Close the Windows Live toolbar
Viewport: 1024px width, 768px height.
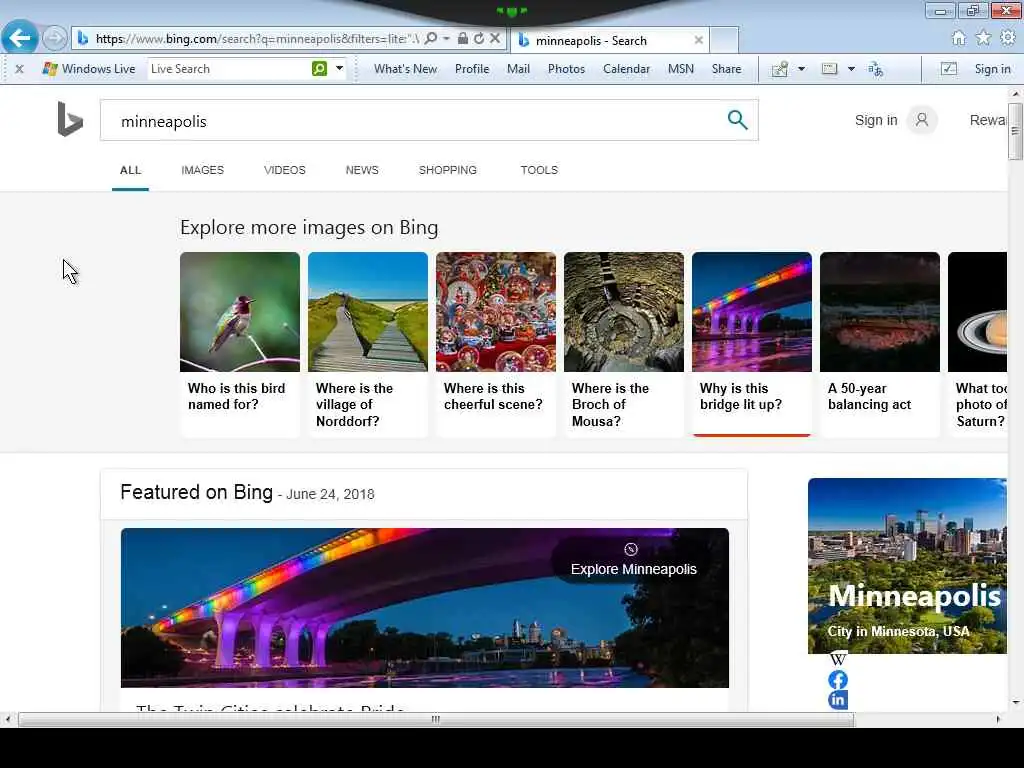tap(20, 69)
